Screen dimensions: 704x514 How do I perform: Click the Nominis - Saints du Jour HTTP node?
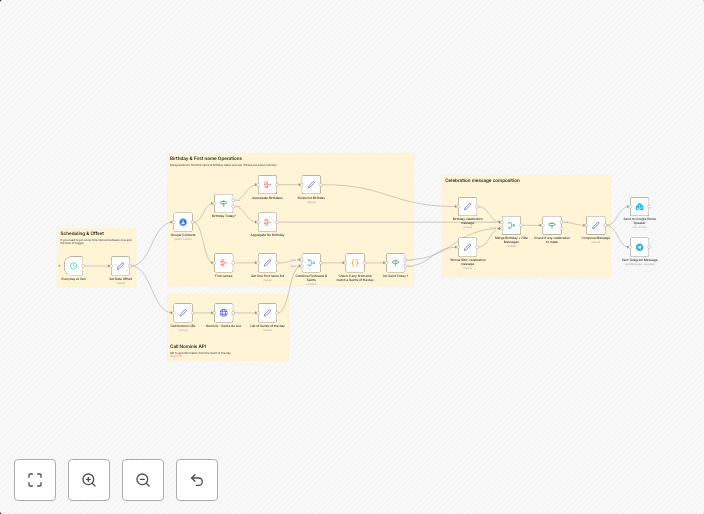tap(224, 313)
